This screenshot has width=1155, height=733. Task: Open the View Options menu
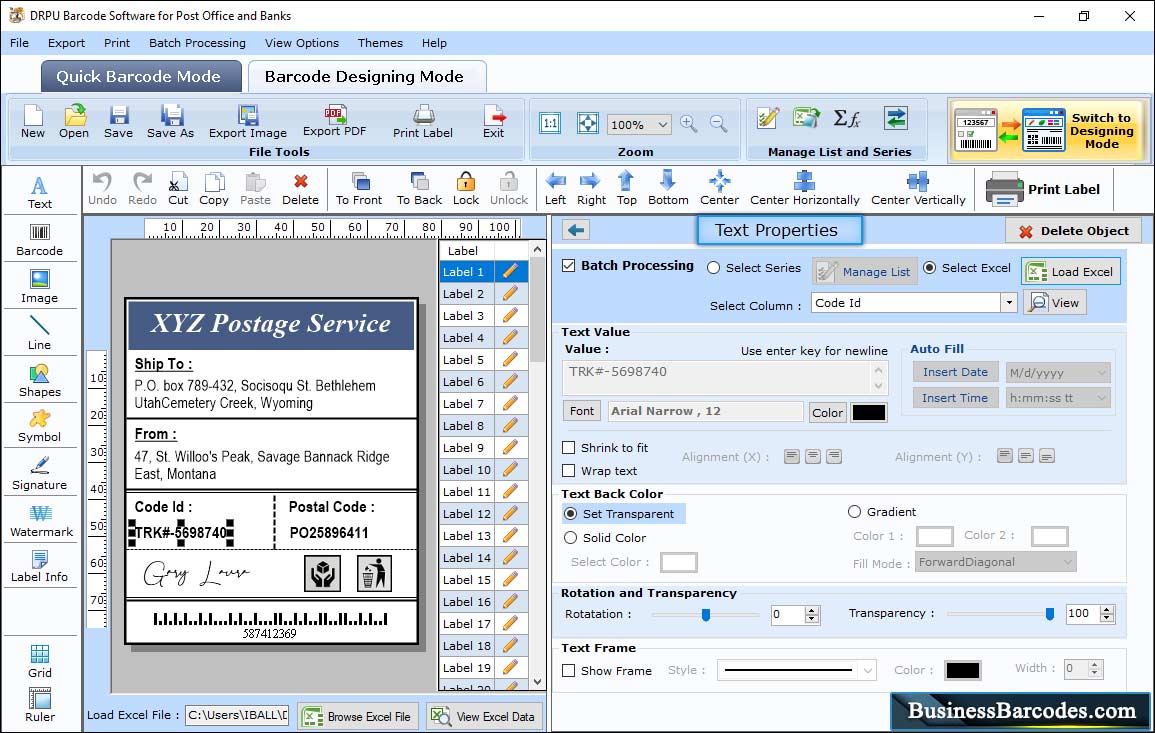(x=302, y=43)
